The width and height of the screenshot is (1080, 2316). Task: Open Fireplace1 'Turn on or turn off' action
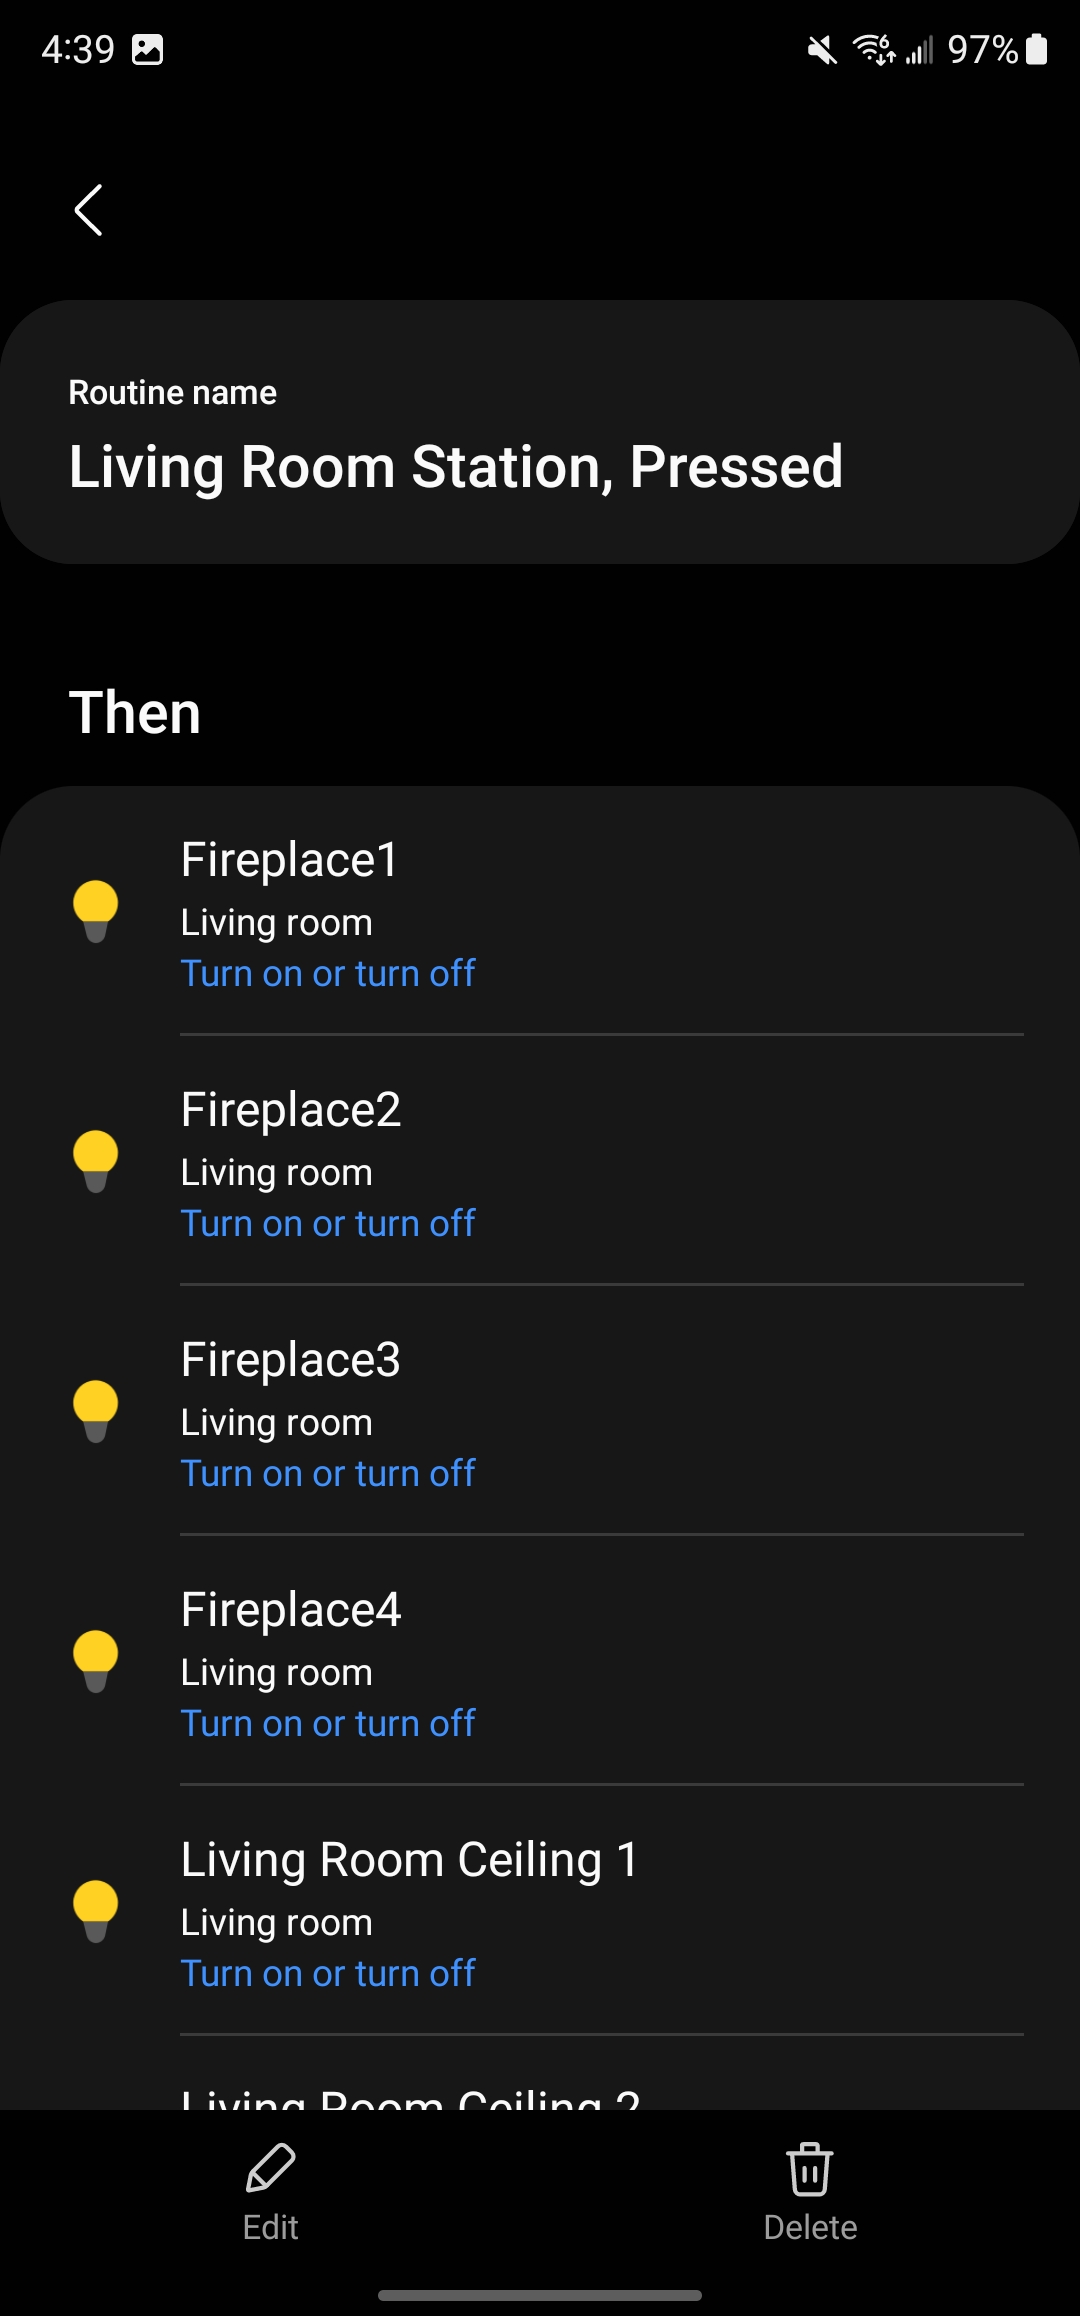click(328, 973)
